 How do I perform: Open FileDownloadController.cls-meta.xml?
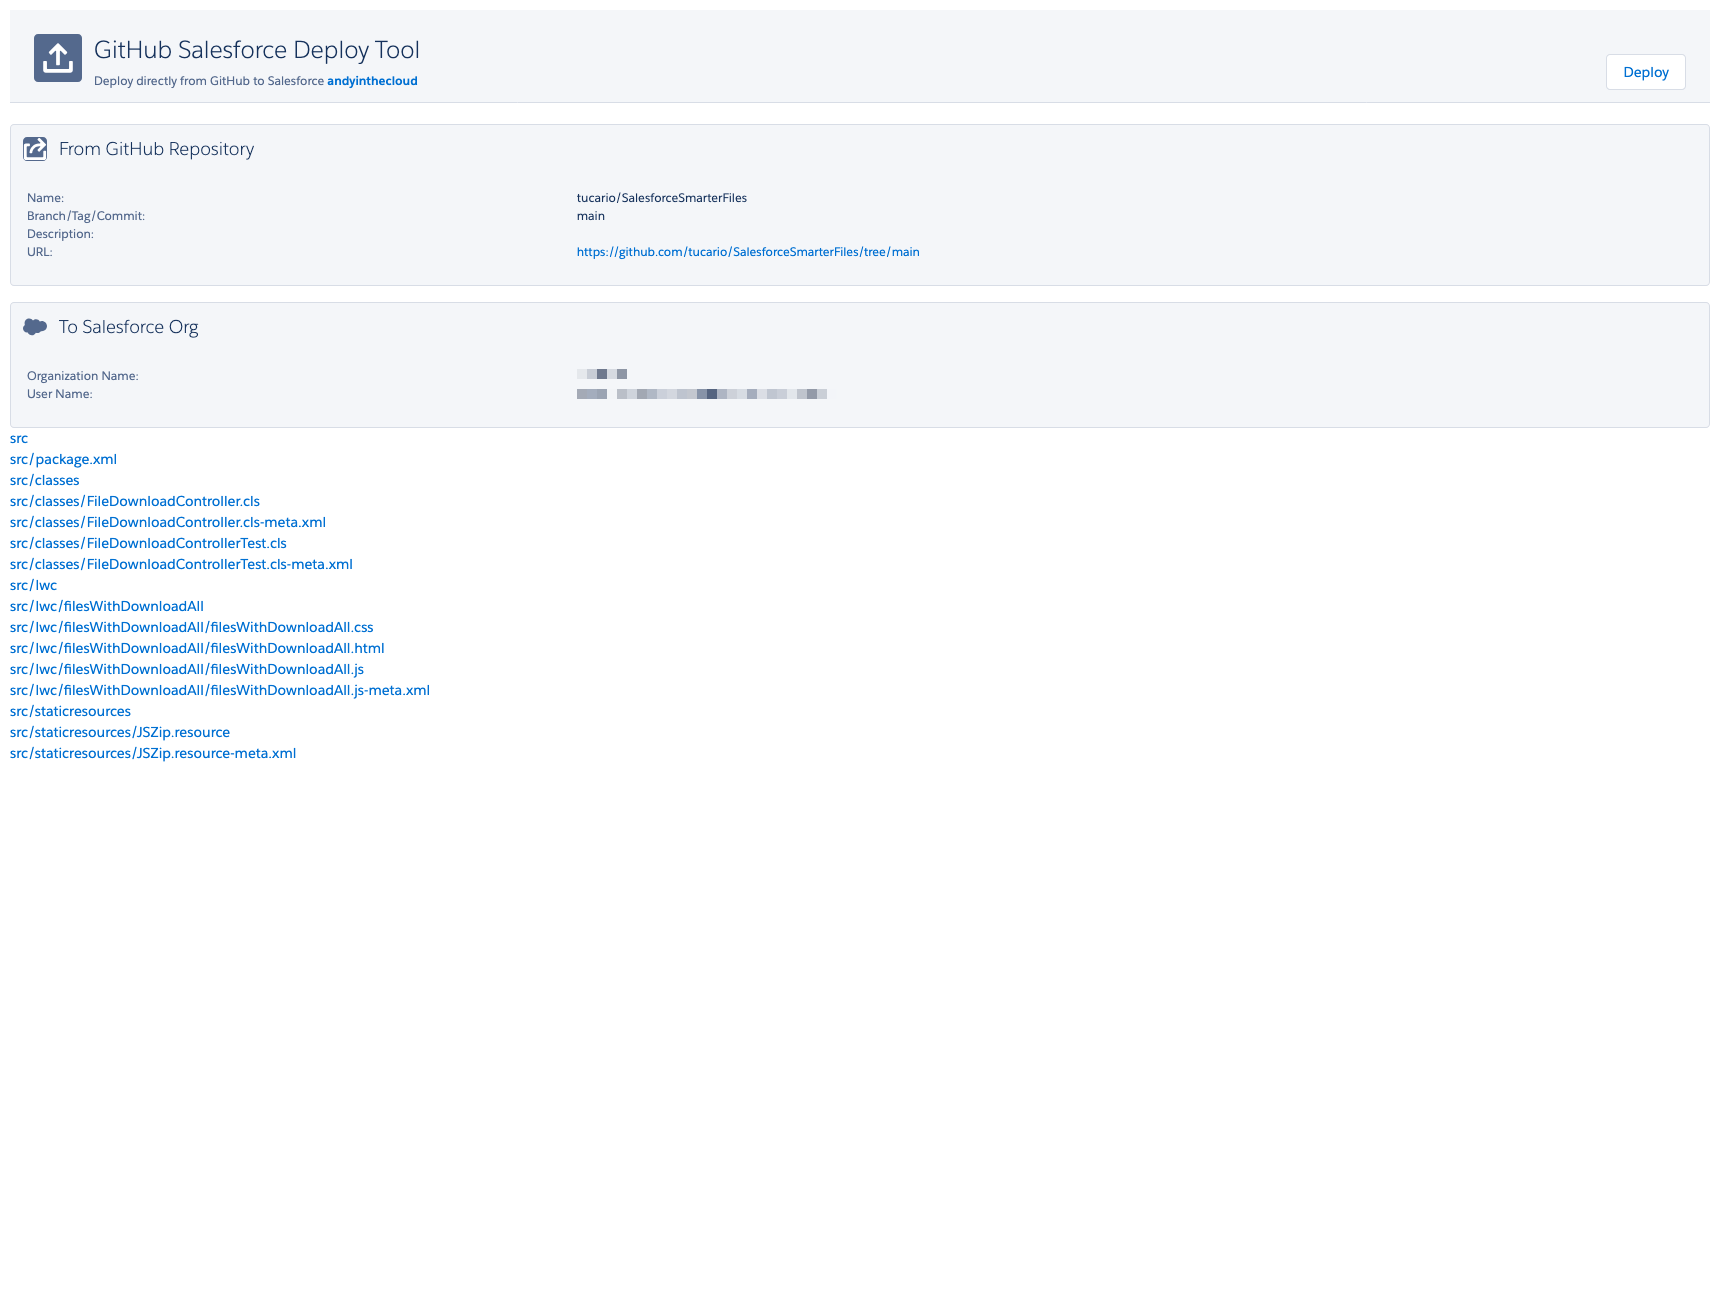(167, 522)
